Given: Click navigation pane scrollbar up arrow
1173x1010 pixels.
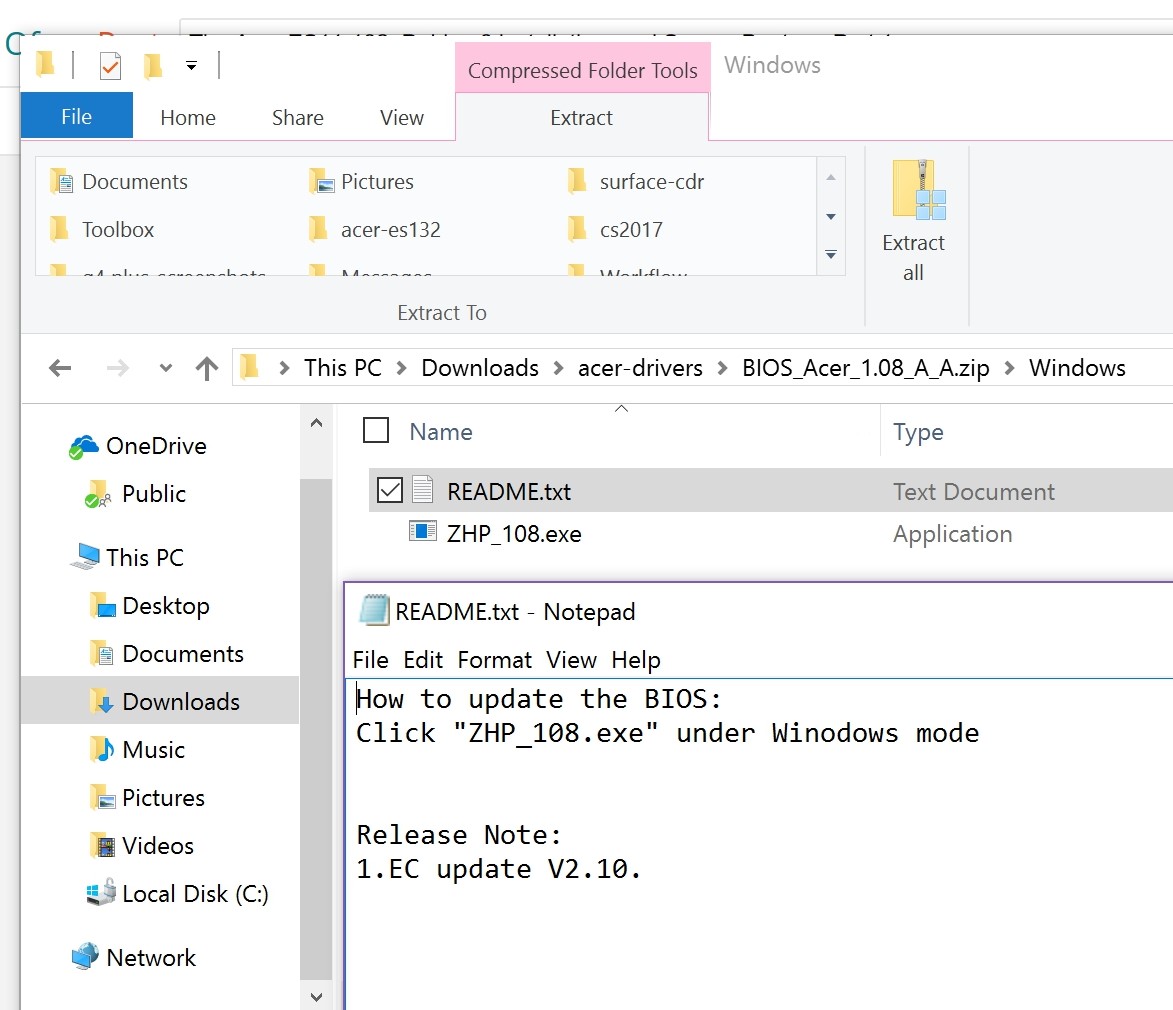Looking at the screenshot, I should [x=316, y=423].
